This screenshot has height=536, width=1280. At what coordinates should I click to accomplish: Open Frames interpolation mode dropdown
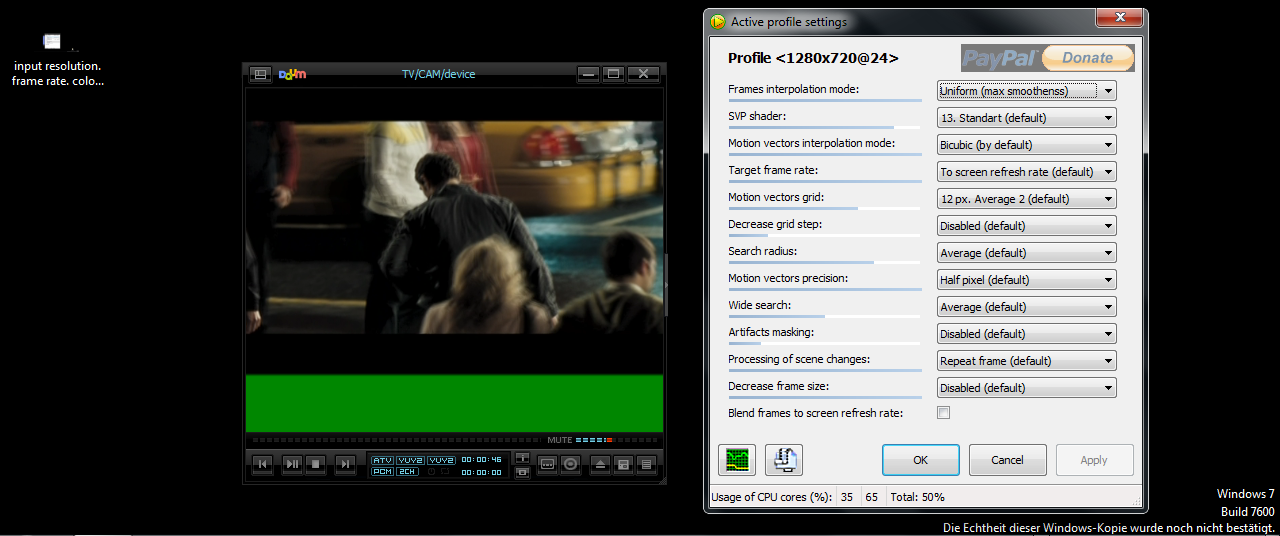tap(1026, 91)
